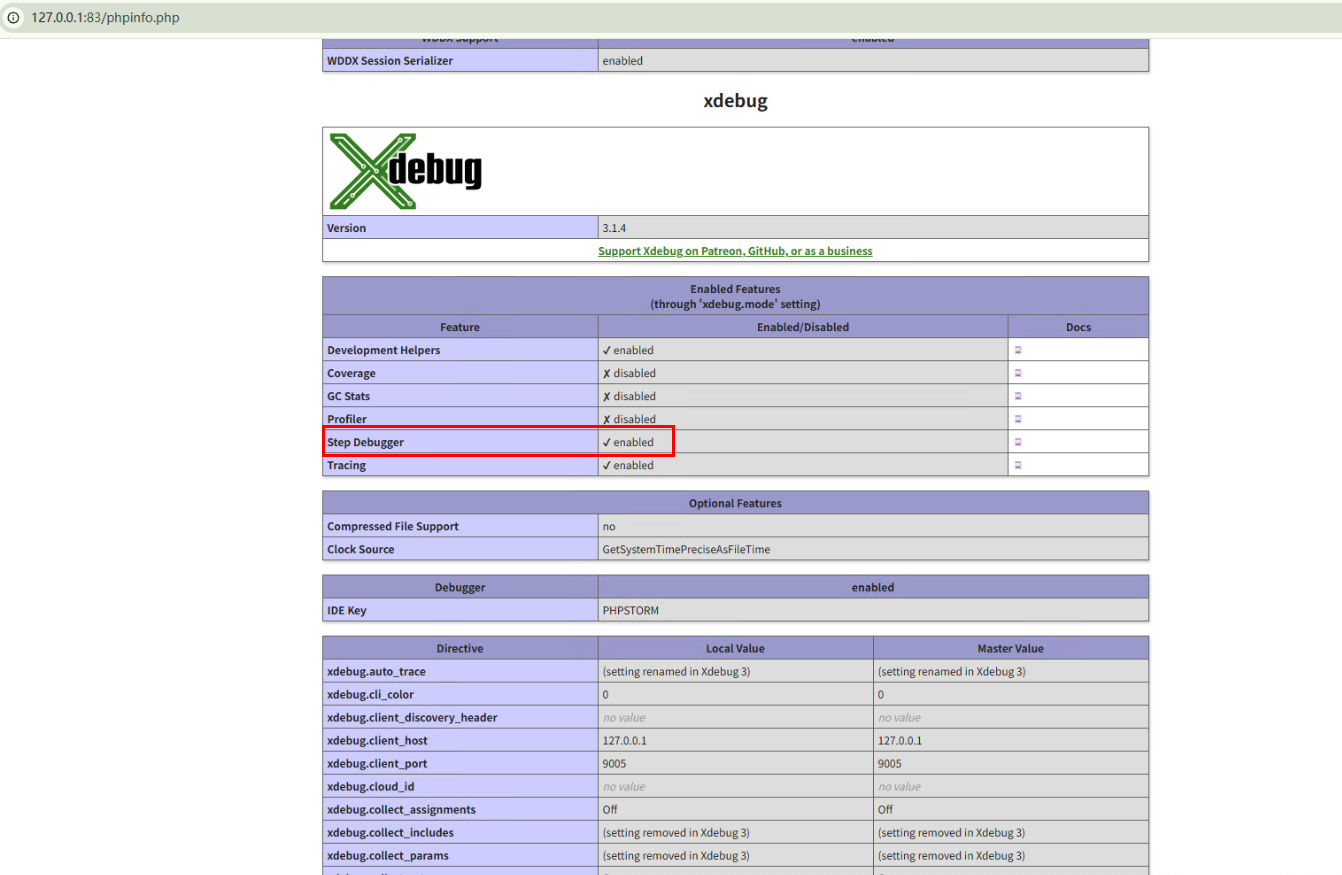Viewport: 1342px width, 875px height.
Task: Click the xdebug.collect_params directive
Action: click(387, 855)
